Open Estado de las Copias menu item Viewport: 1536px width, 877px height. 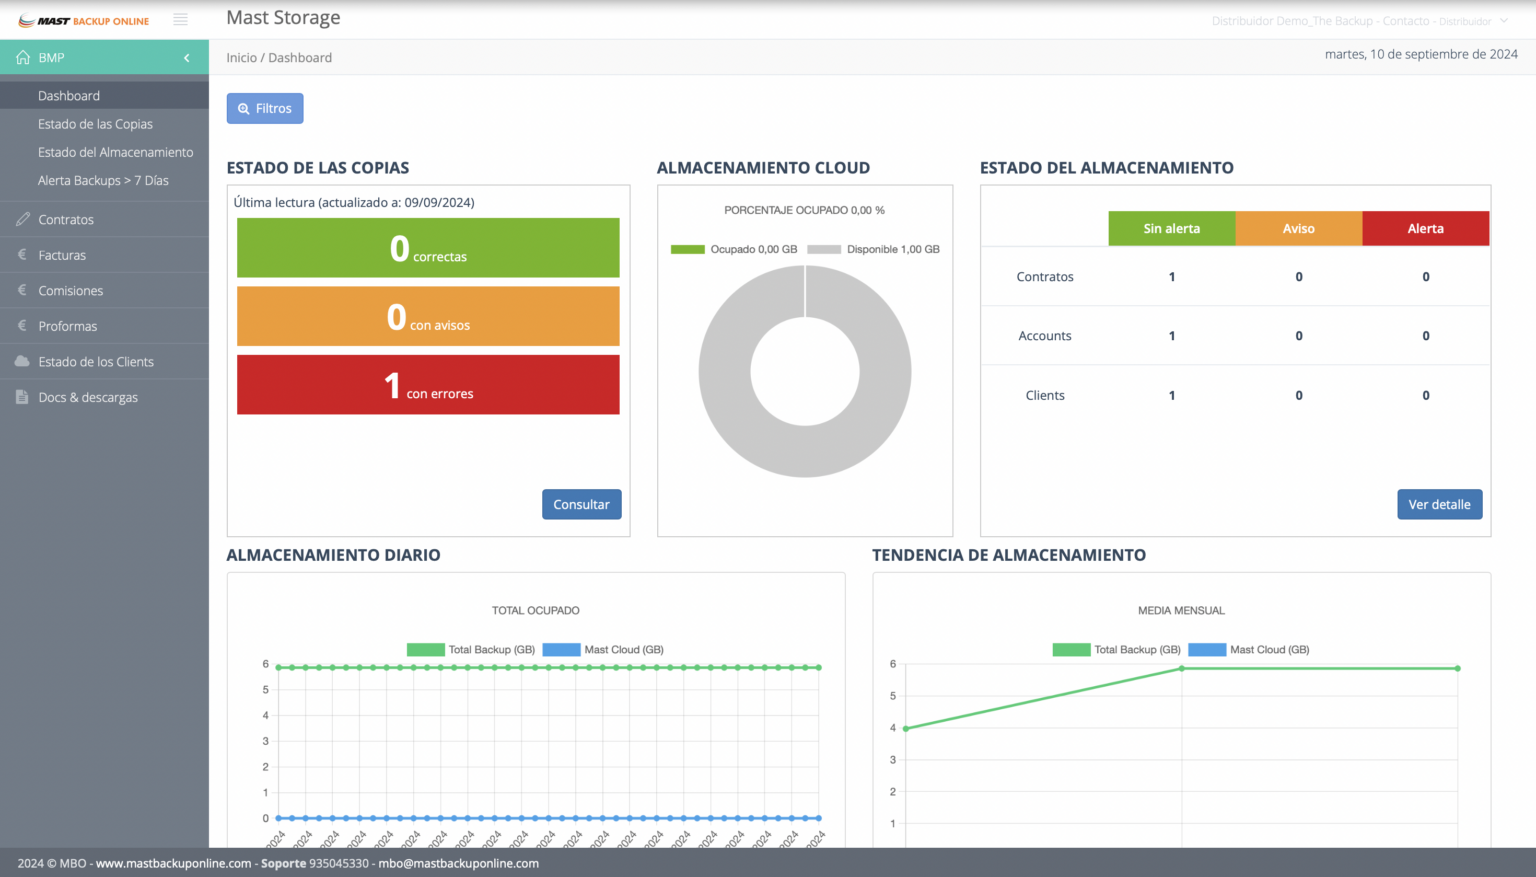coord(95,124)
